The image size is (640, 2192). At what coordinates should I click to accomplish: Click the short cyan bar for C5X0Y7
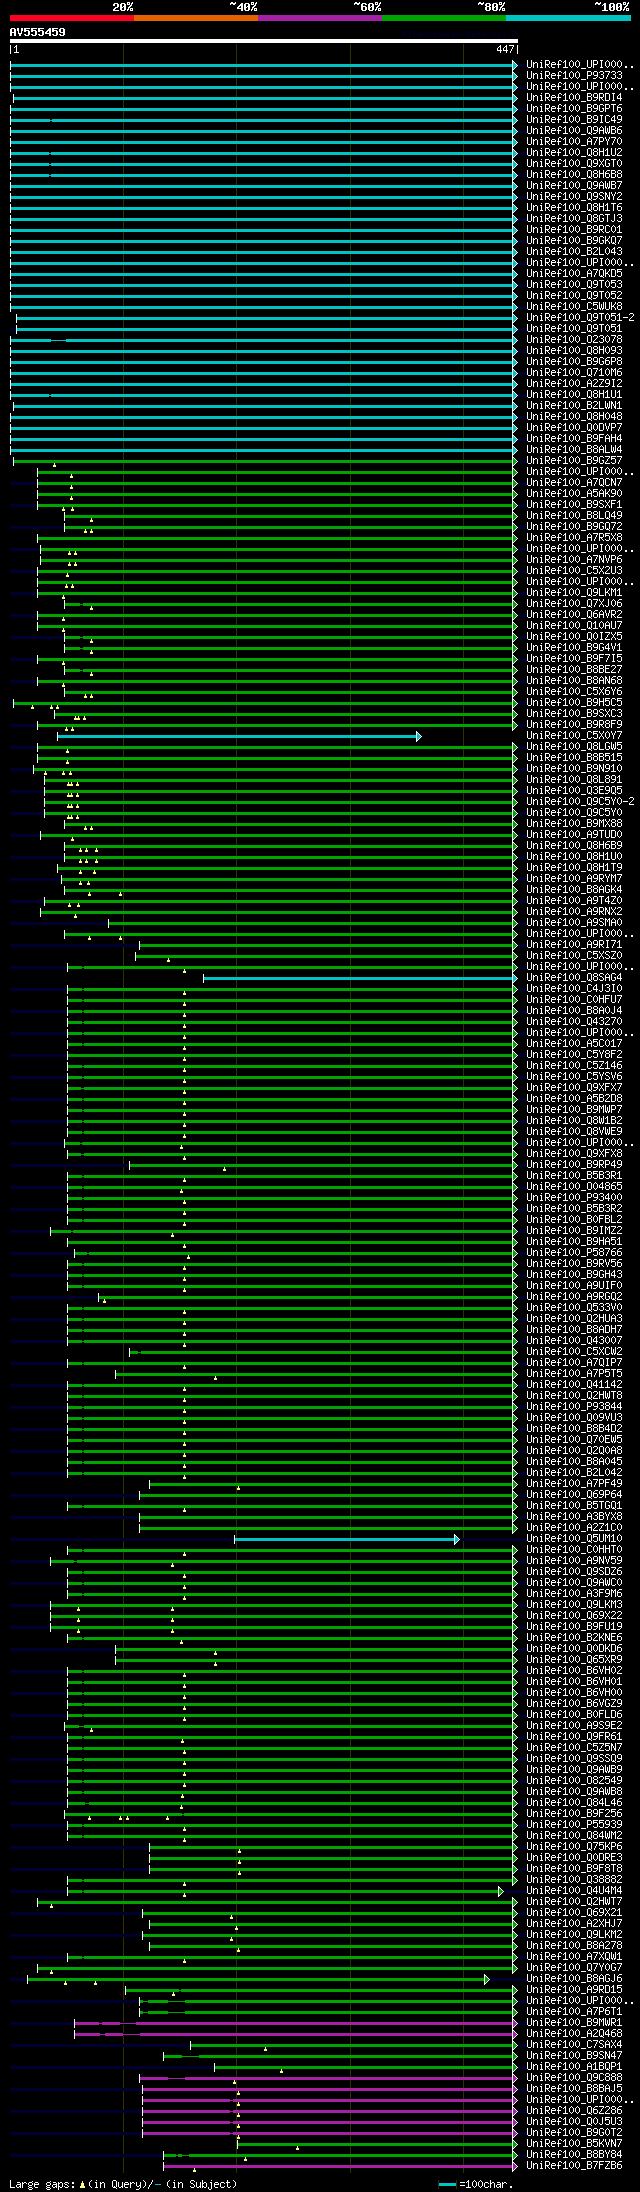click(x=239, y=736)
